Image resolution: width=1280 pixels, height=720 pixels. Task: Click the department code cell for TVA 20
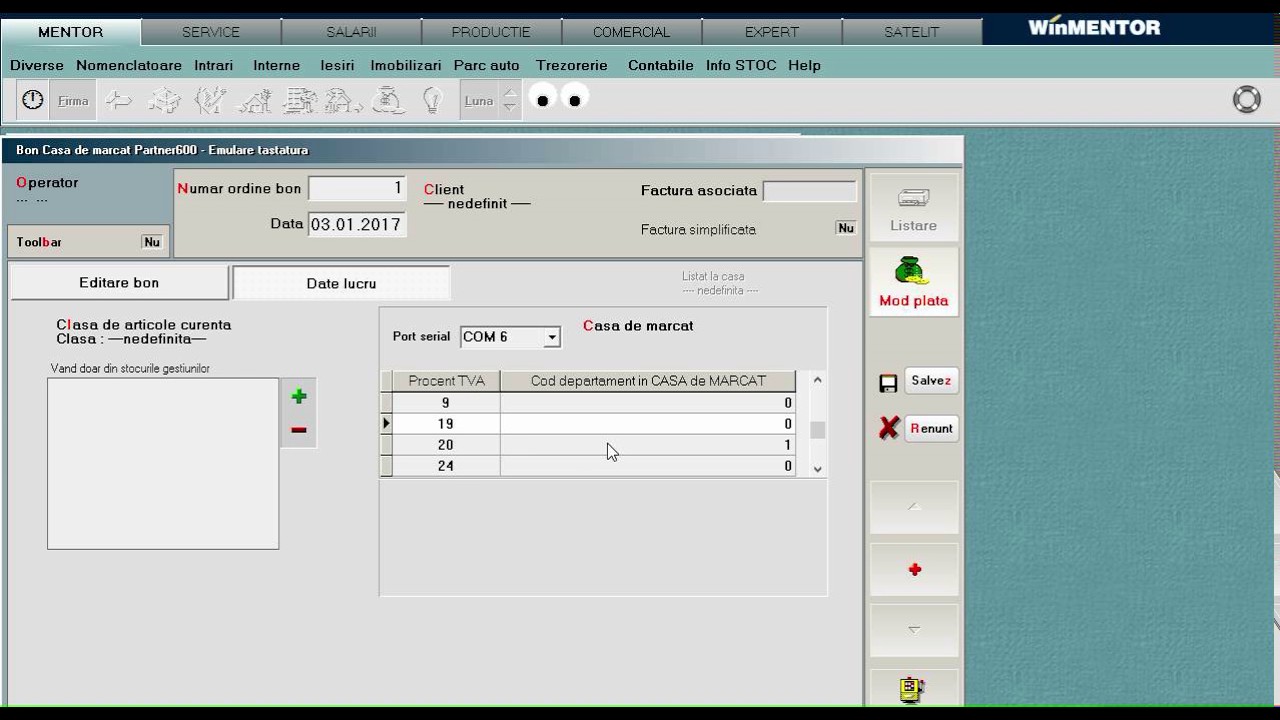pyautogui.click(x=647, y=445)
